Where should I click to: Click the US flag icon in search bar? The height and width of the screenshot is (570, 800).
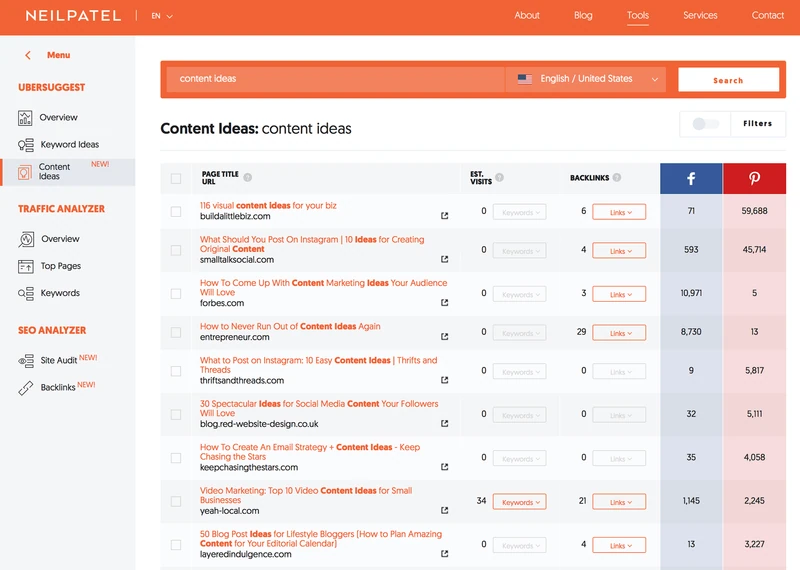524,79
